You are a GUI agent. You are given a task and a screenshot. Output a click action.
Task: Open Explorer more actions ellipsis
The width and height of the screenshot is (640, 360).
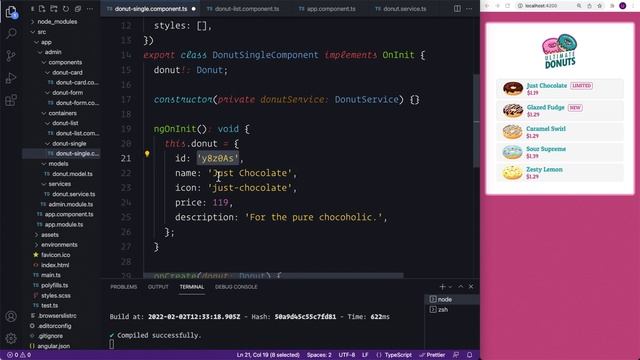(90, 9)
